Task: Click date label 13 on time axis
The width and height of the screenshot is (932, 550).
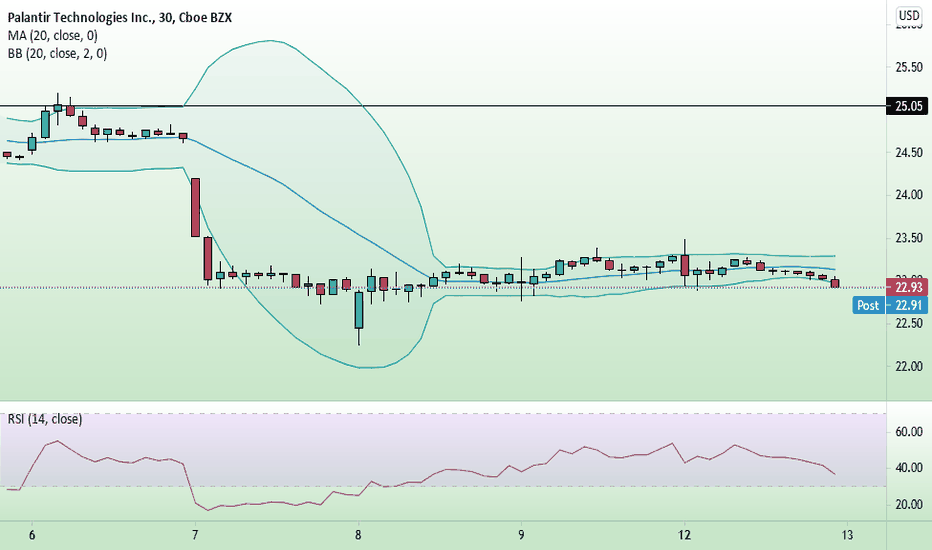Action: click(x=847, y=535)
